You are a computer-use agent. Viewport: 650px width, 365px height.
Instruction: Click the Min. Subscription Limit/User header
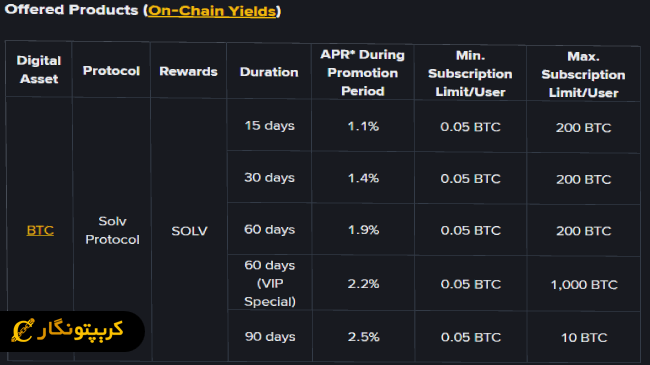tap(470, 73)
